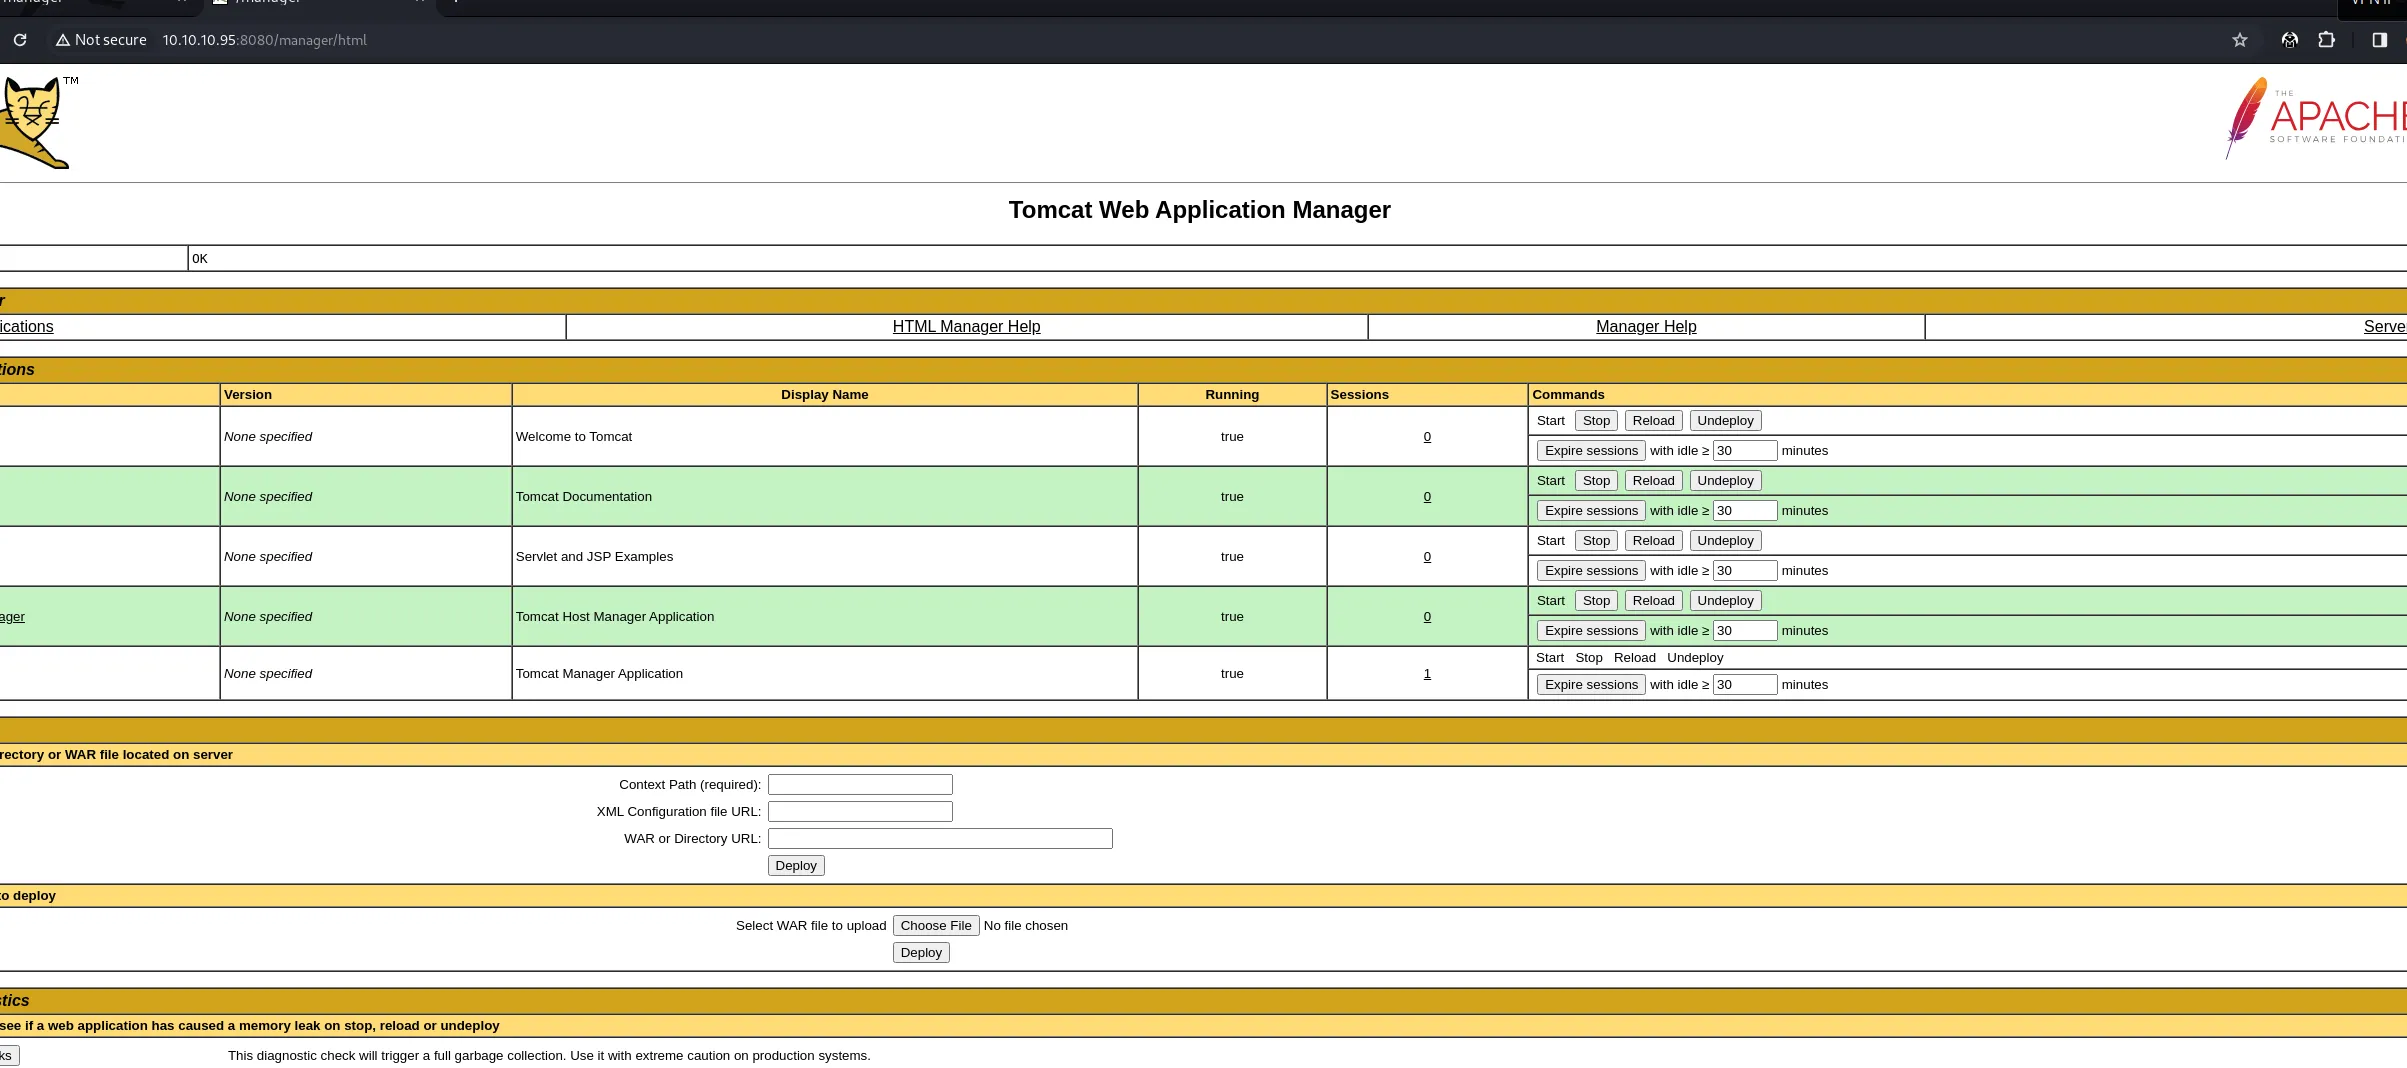Click the WAR or Directory URL field
The height and width of the screenshot is (1068, 2407).
click(940, 839)
